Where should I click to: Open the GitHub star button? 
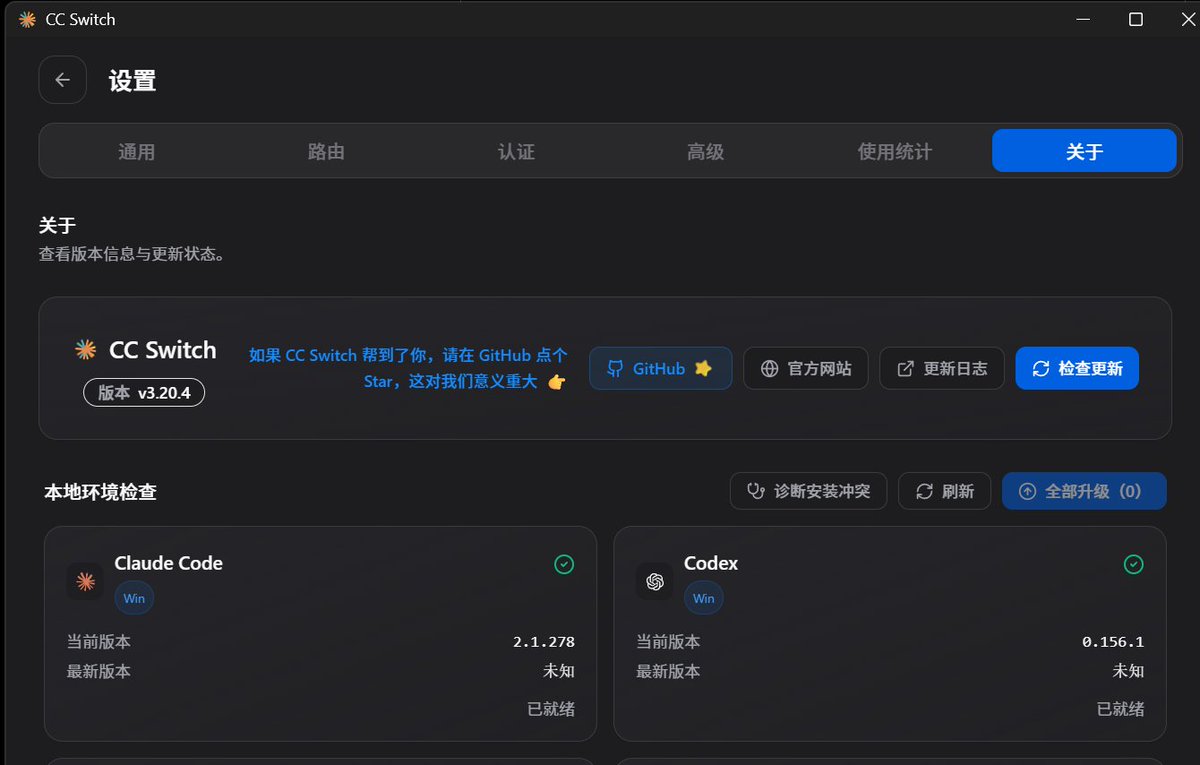pyautogui.click(x=660, y=368)
